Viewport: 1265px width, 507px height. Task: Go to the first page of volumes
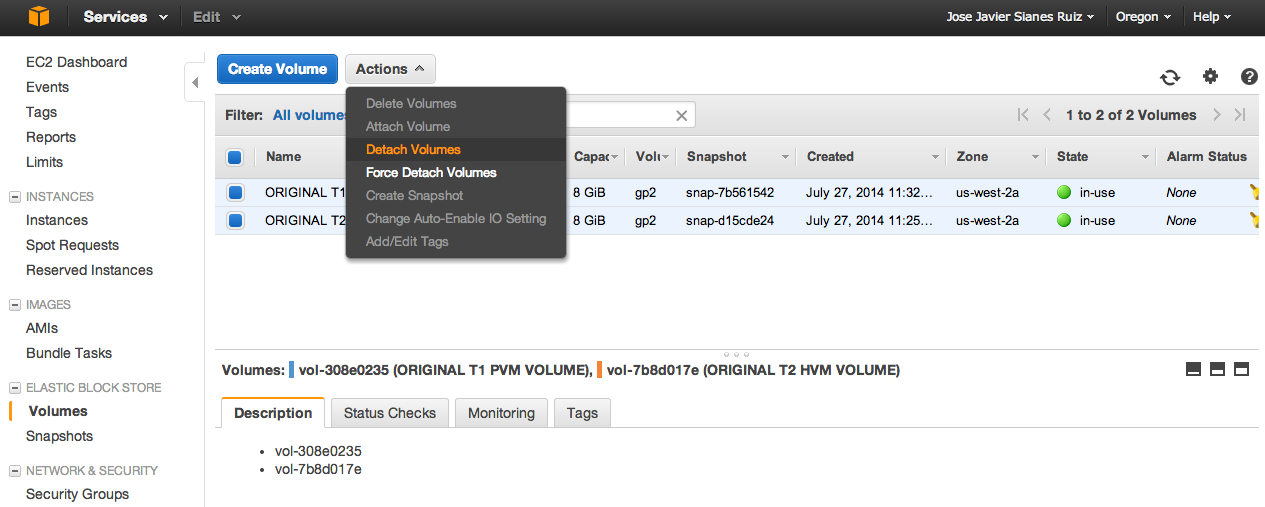click(x=1023, y=115)
